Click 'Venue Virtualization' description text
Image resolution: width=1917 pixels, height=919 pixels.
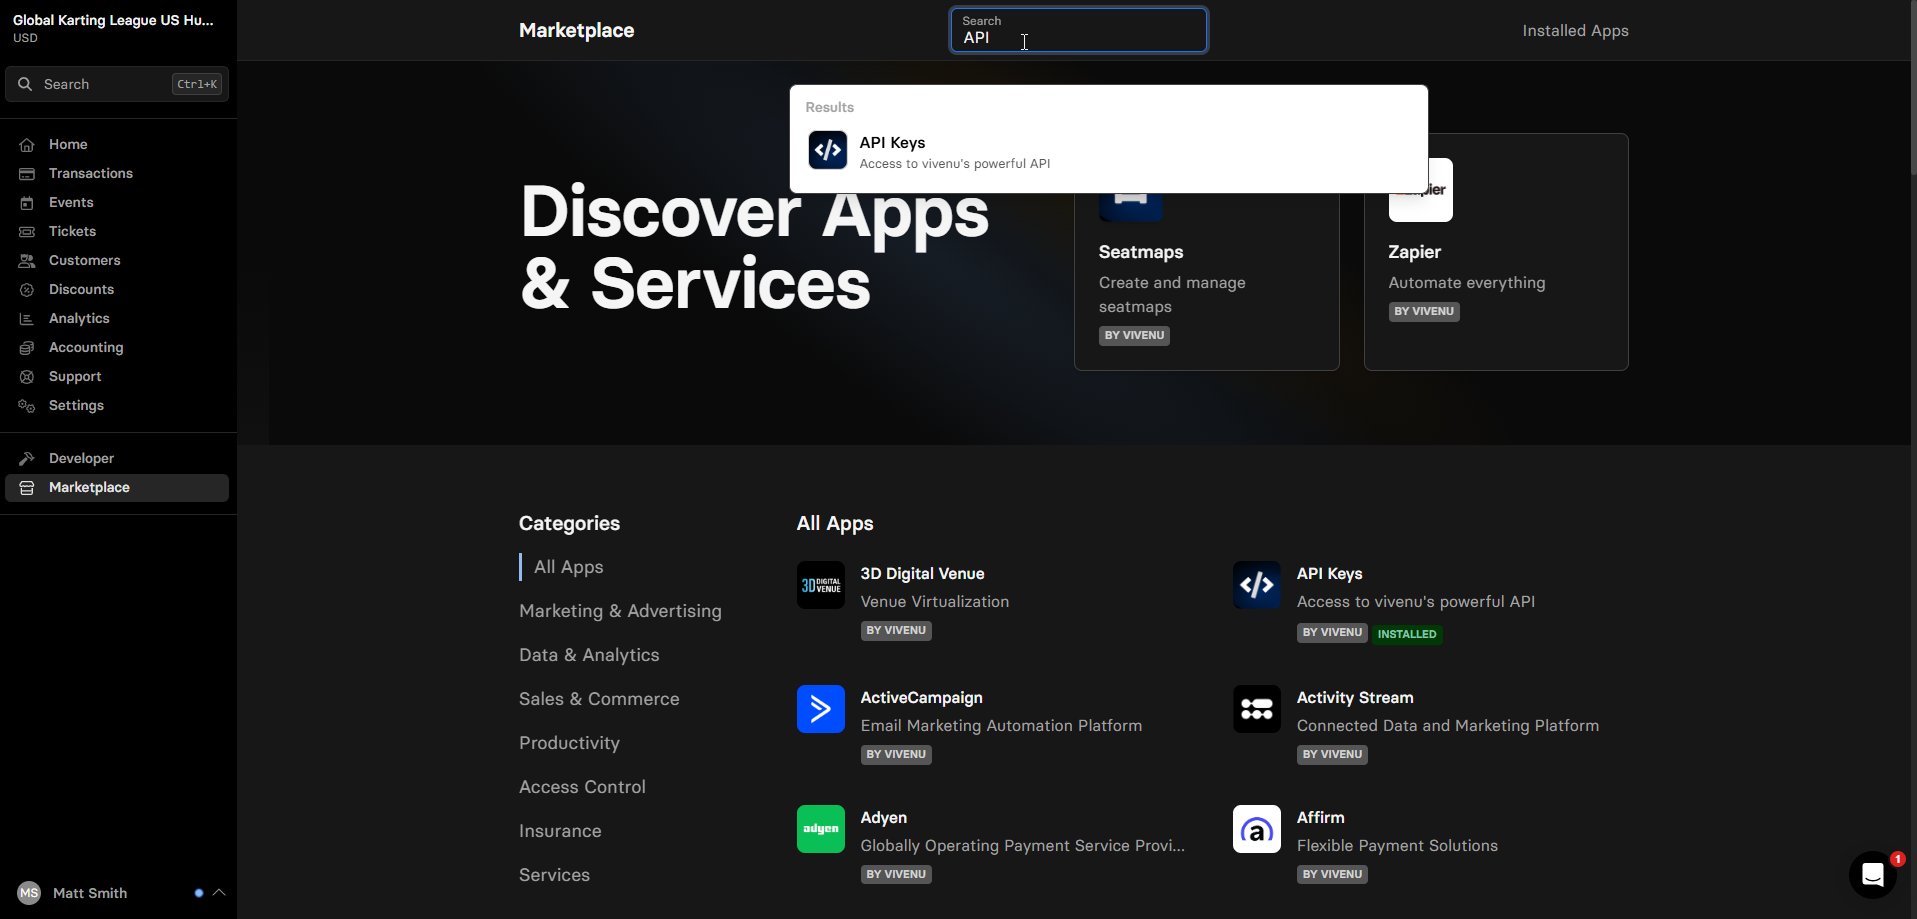(x=934, y=602)
